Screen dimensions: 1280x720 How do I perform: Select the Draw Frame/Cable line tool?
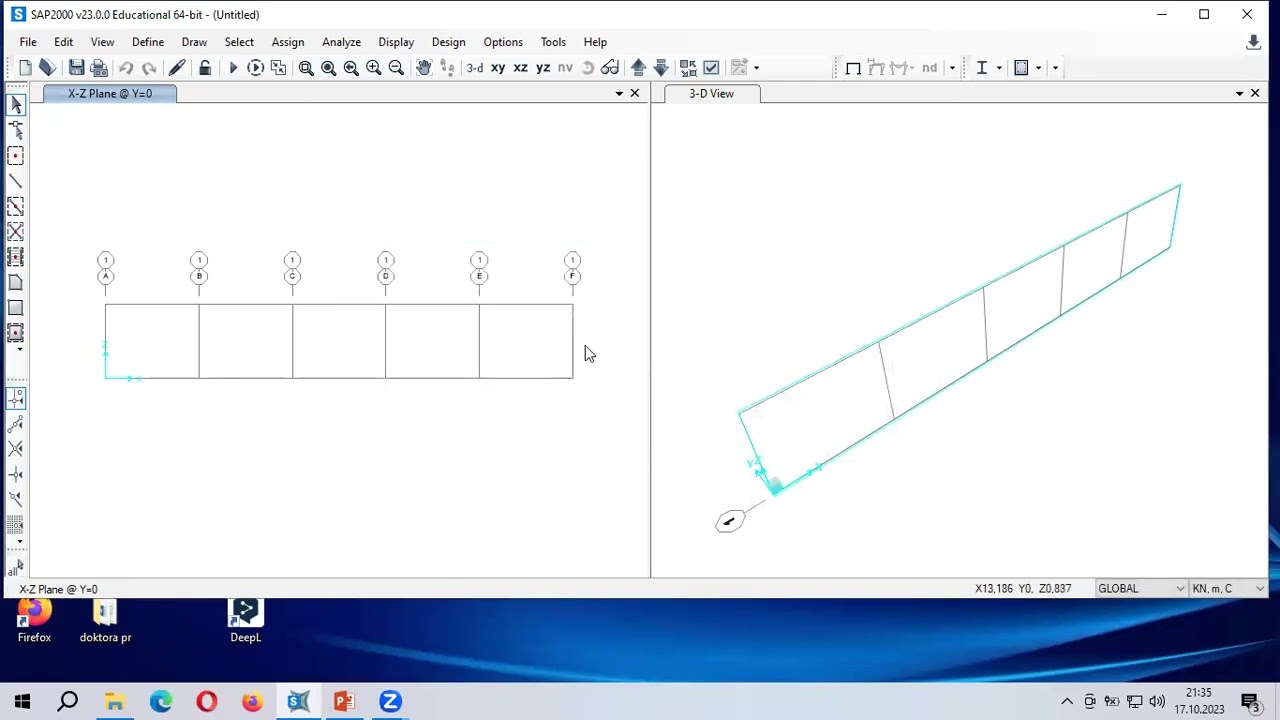16,181
